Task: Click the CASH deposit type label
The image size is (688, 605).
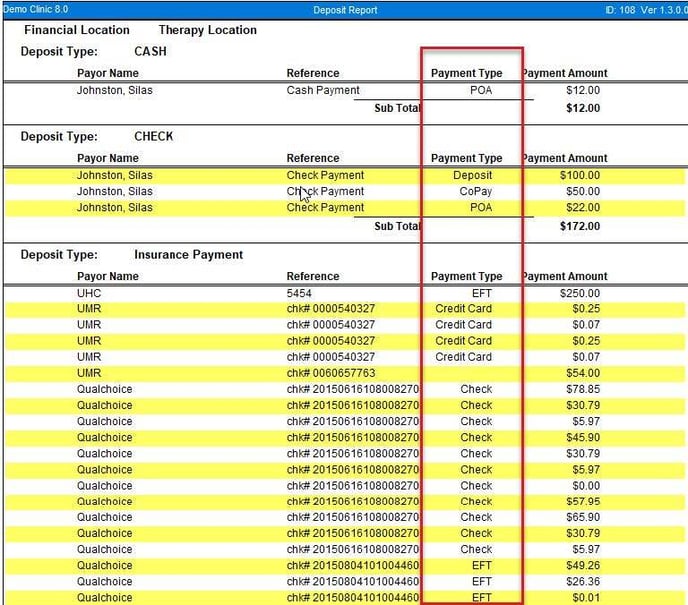Action: 150,51
